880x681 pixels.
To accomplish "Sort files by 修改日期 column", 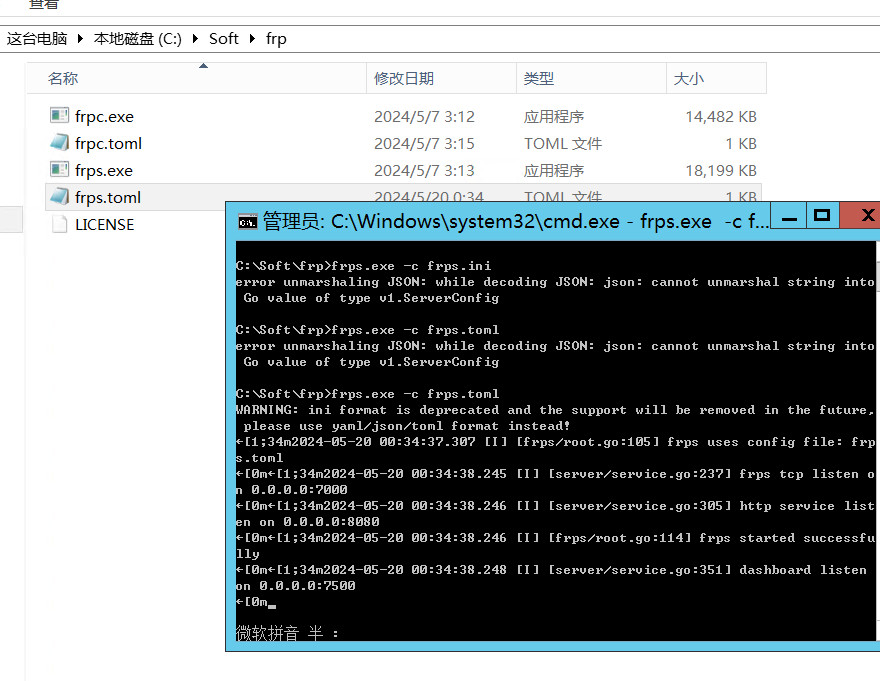I will tap(441, 78).
